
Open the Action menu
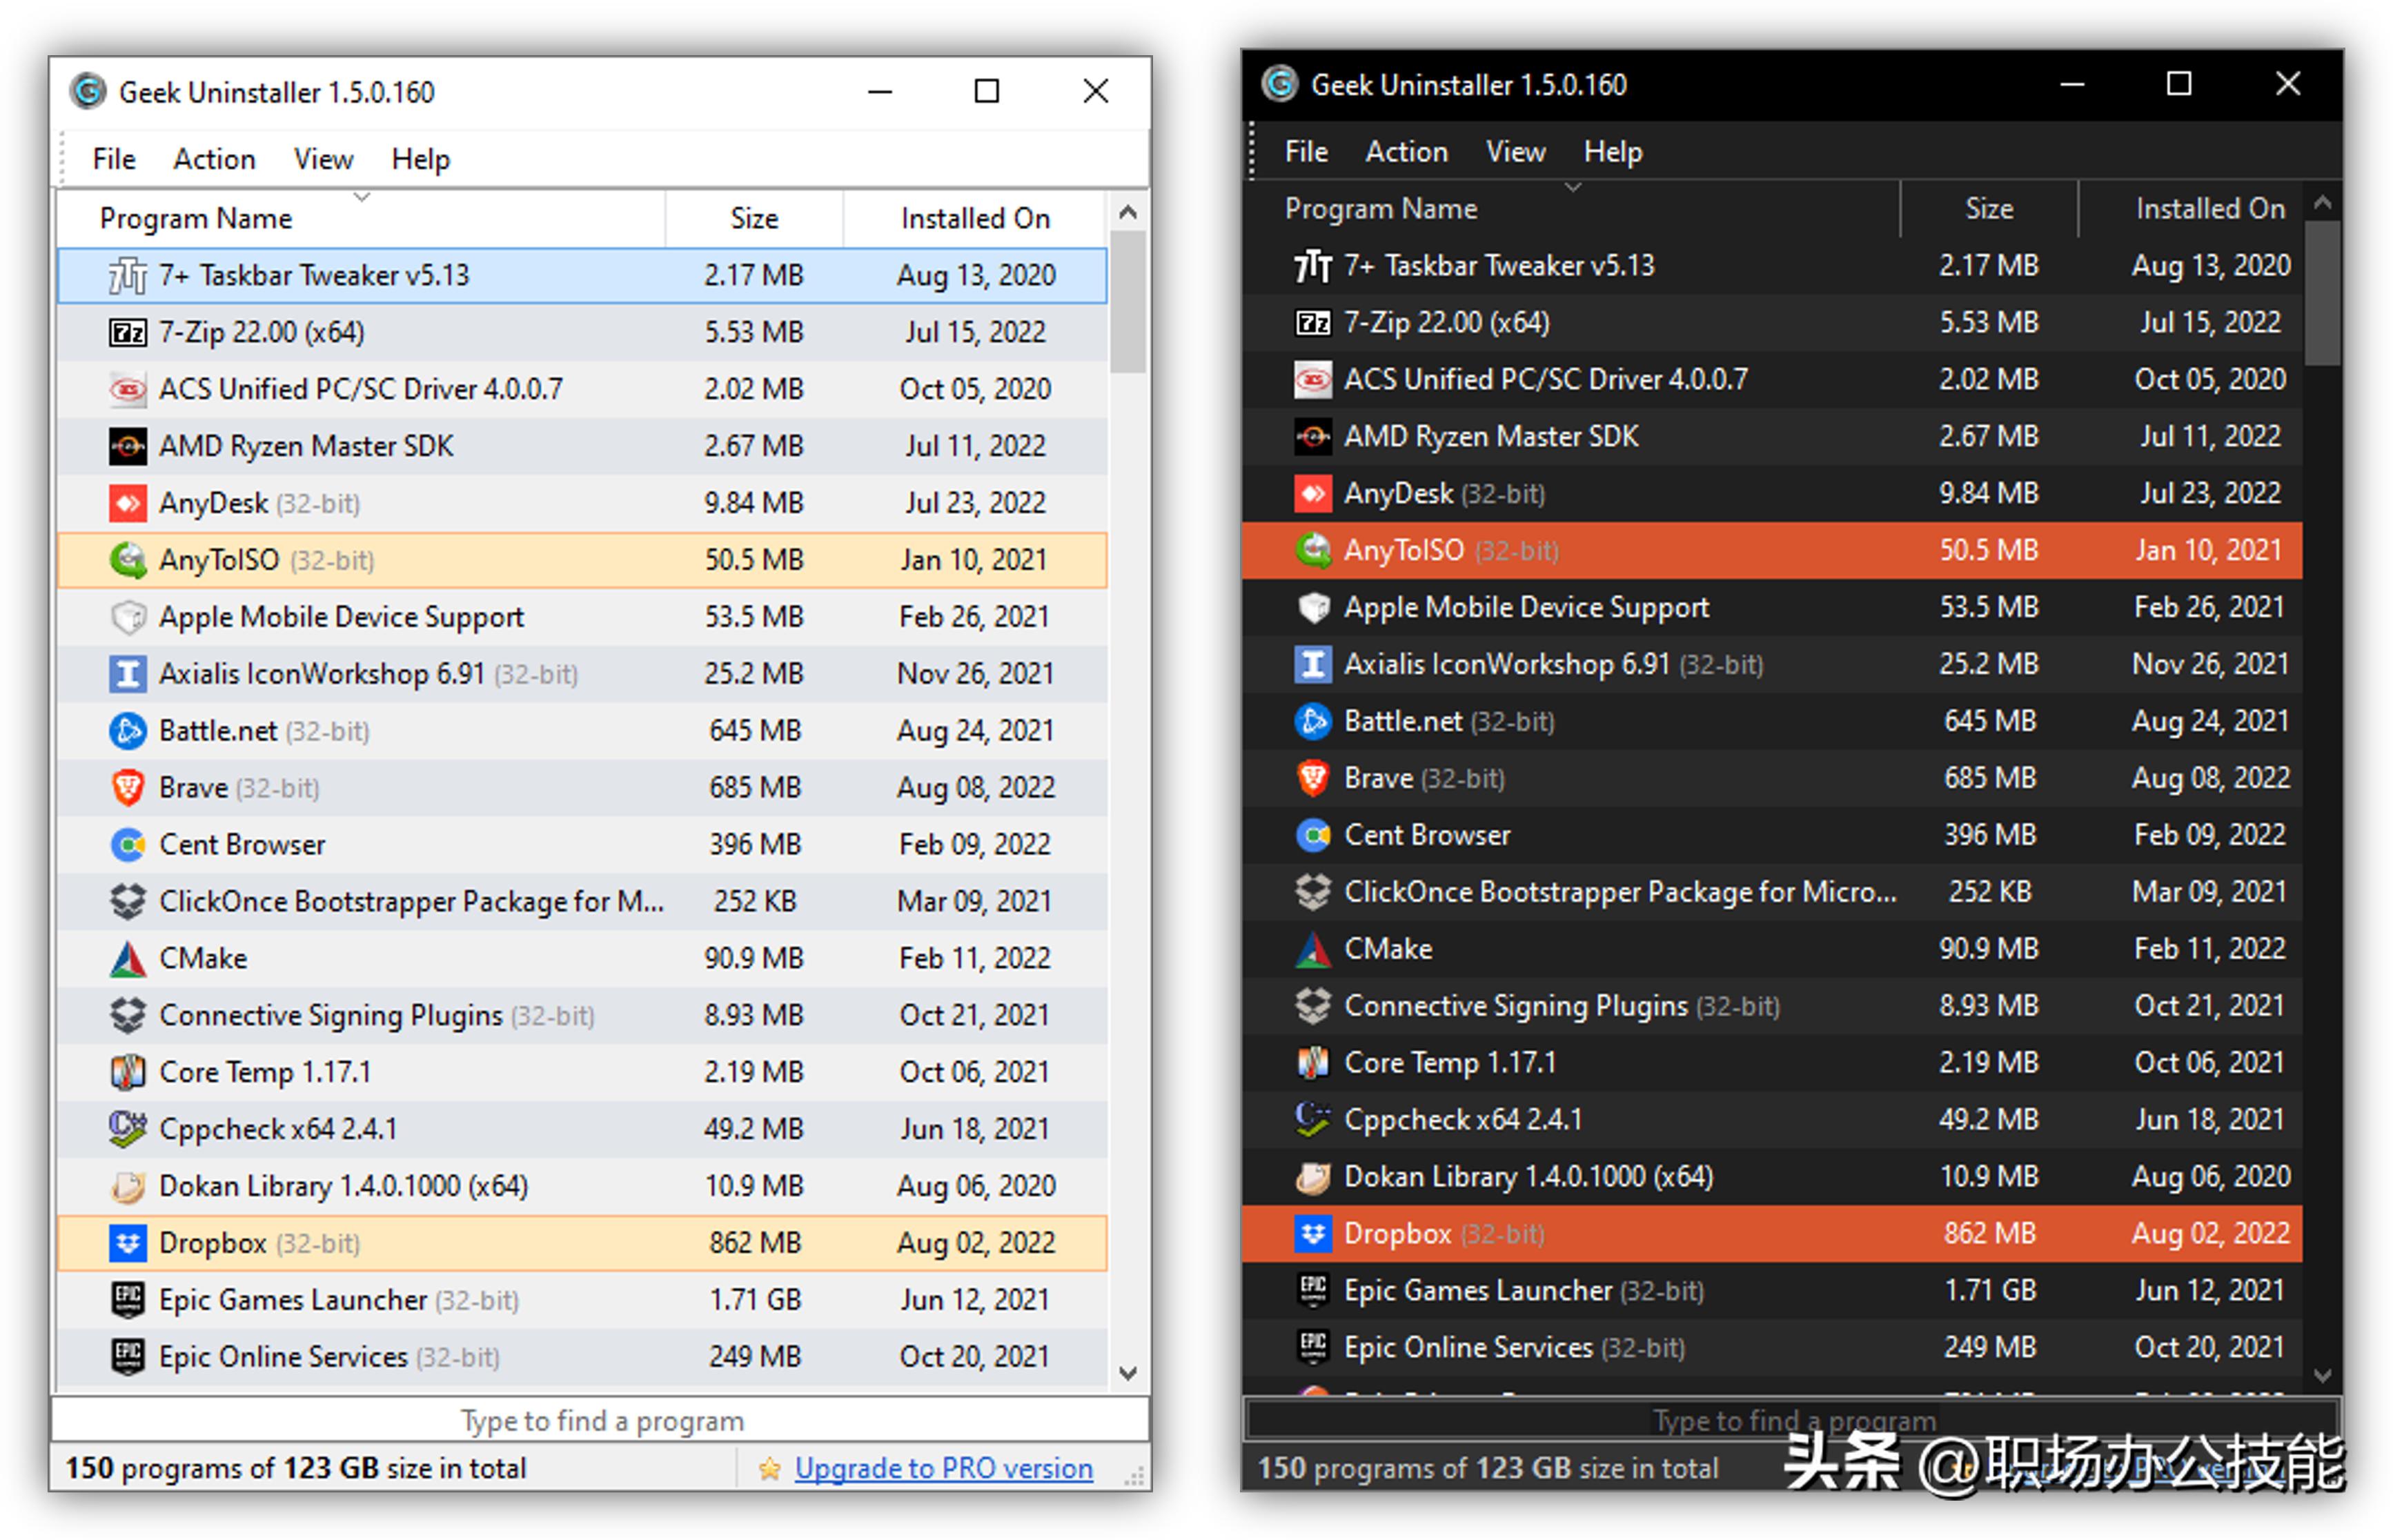click(214, 158)
